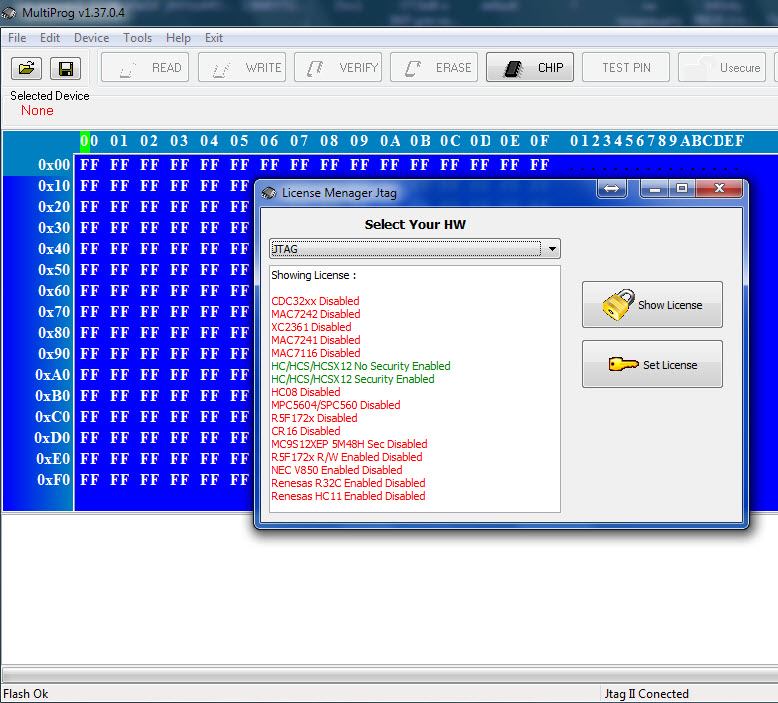The width and height of the screenshot is (778, 703).
Task: Click the Usecure toolbar button
Action: (x=722, y=67)
